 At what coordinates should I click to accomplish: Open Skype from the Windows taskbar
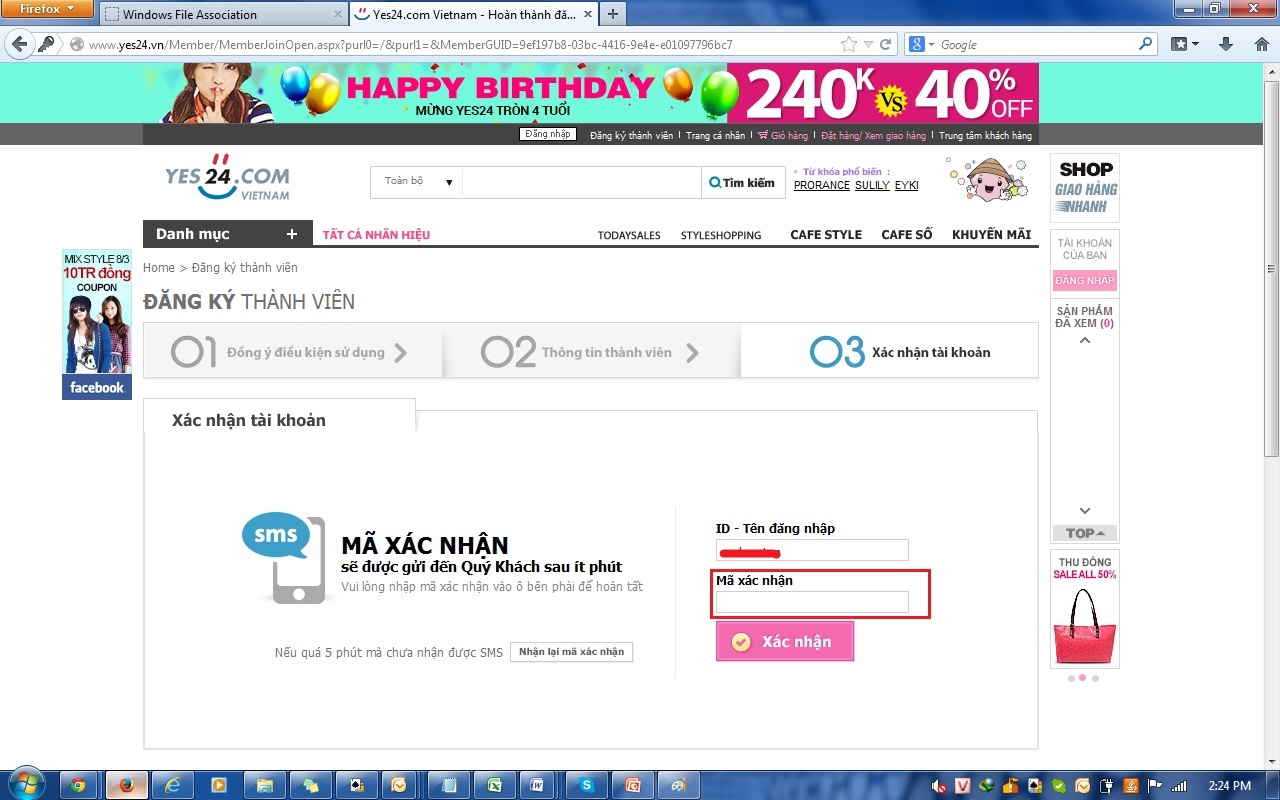coord(587,785)
